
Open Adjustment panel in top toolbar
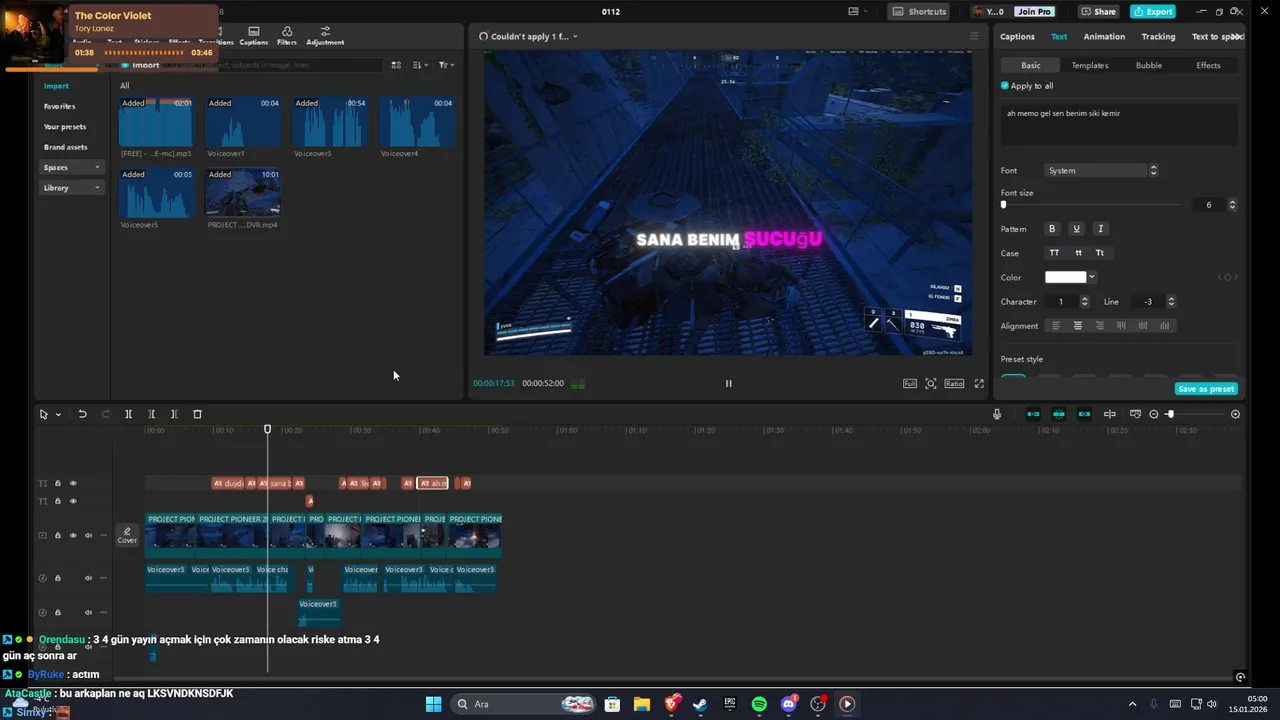tap(325, 36)
